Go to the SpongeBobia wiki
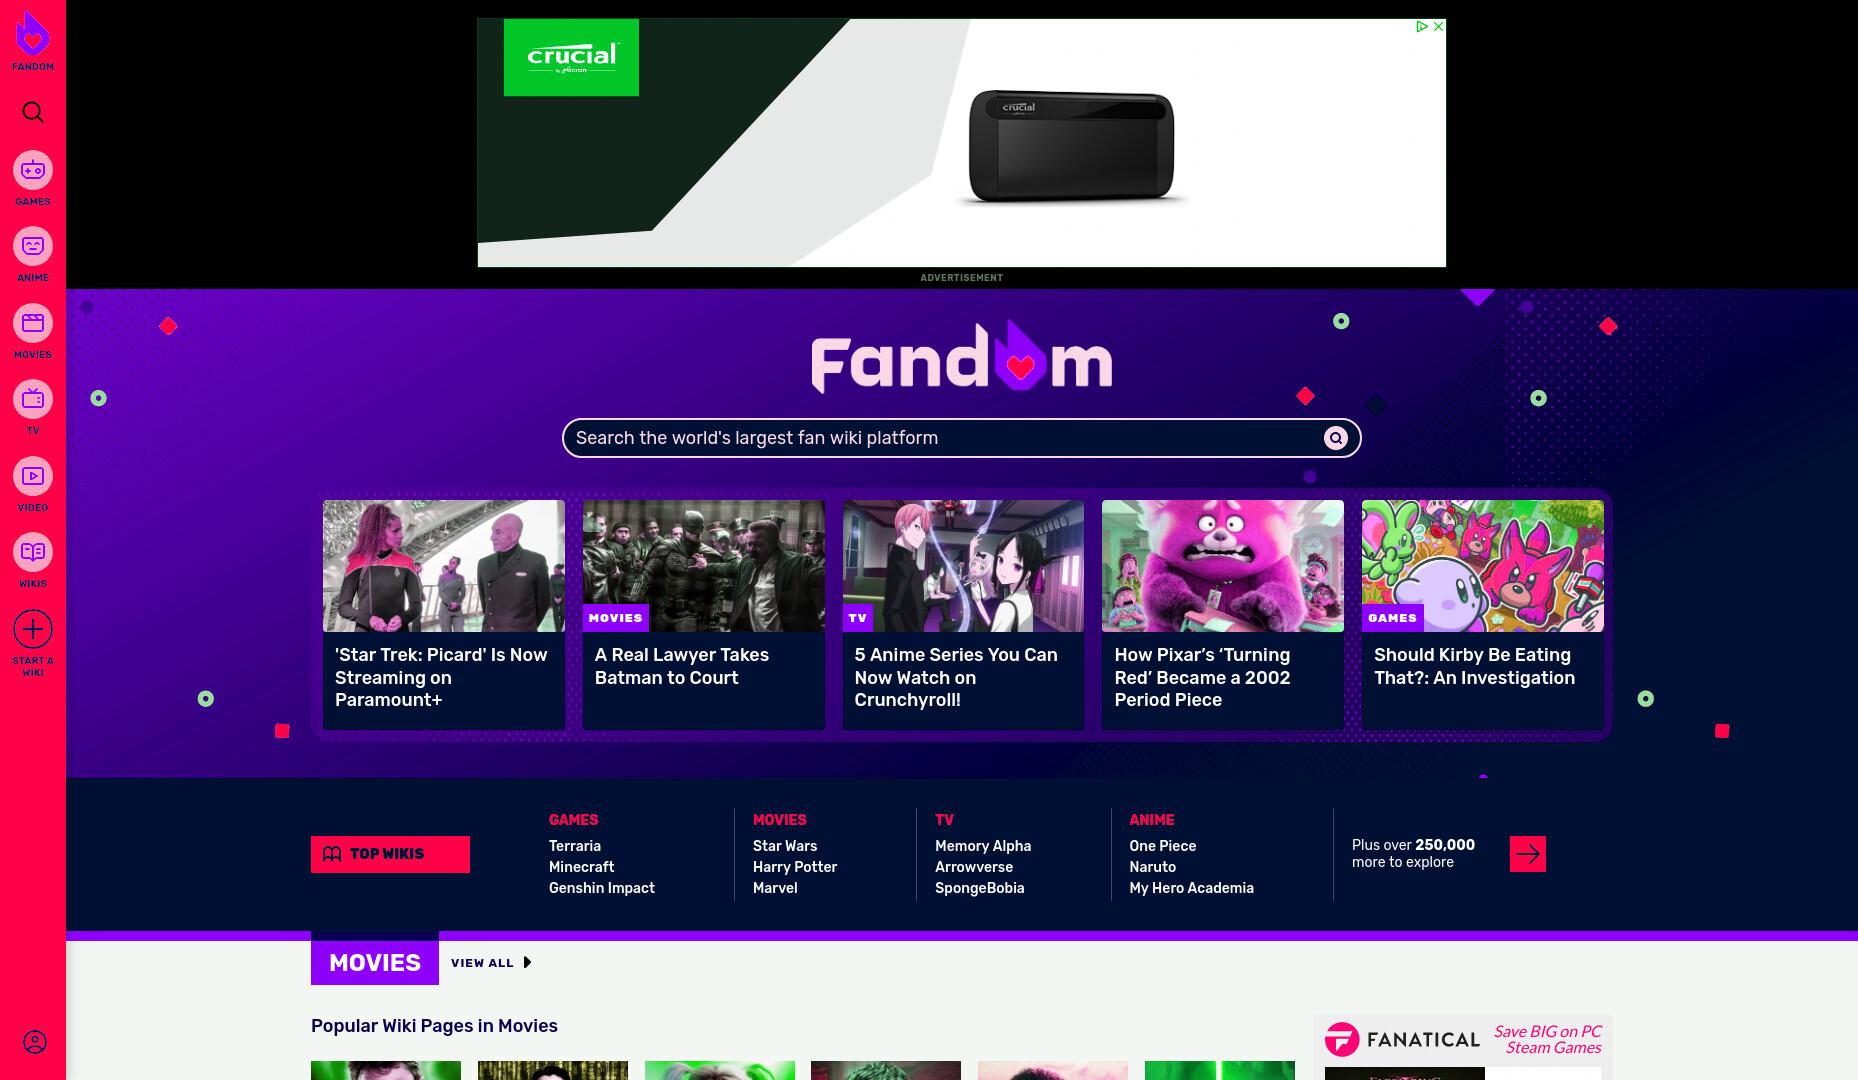The width and height of the screenshot is (1858, 1080). click(x=979, y=888)
